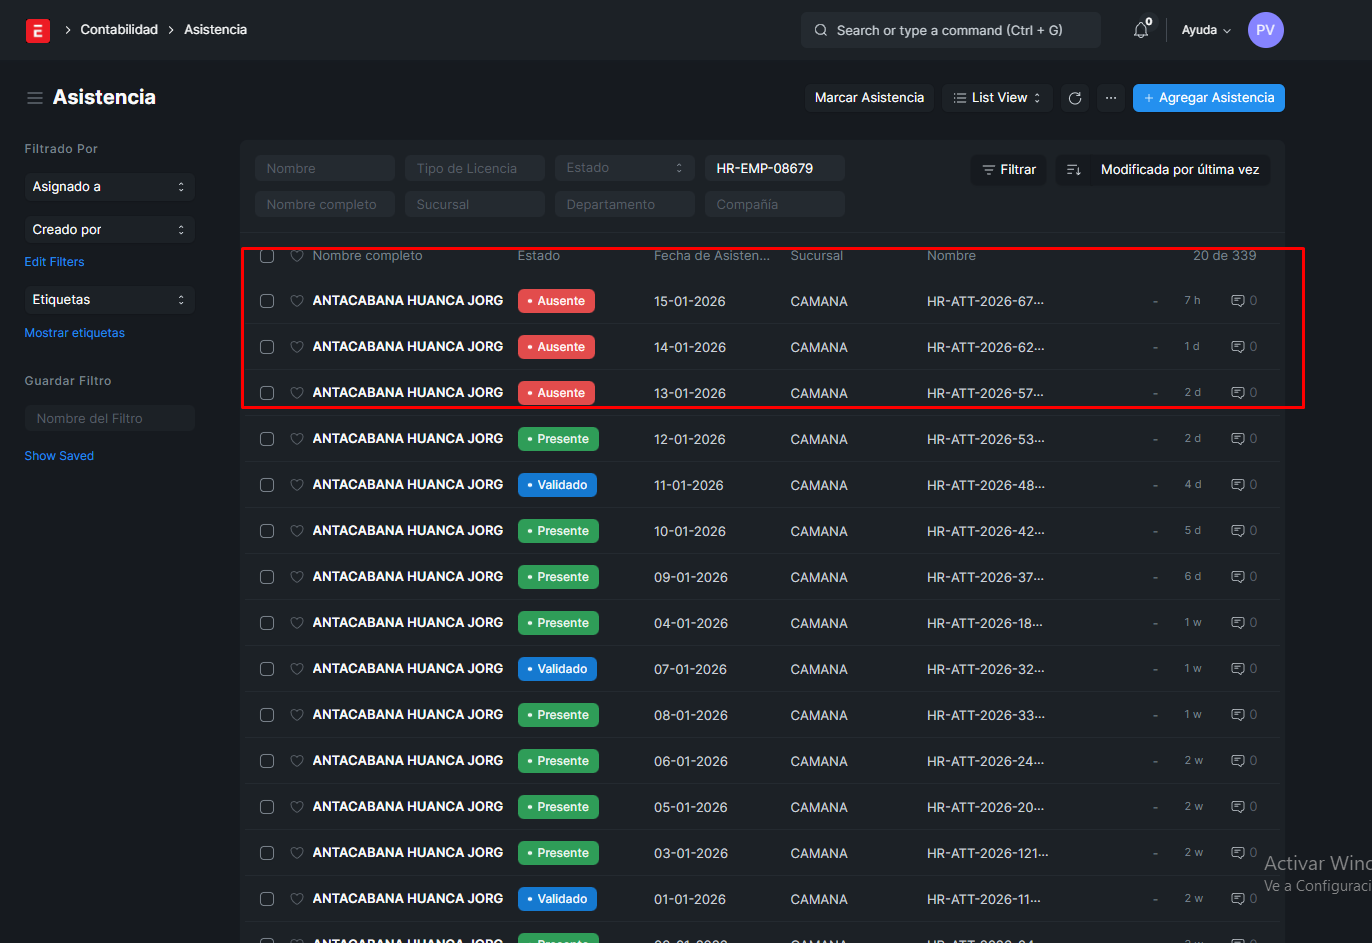The height and width of the screenshot is (943, 1372).
Task: Open the notifications bell
Action: coord(1141,30)
